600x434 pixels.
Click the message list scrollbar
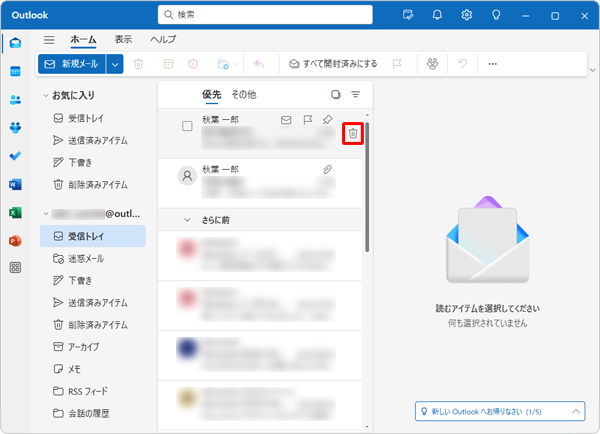click(x=367, y=187)
